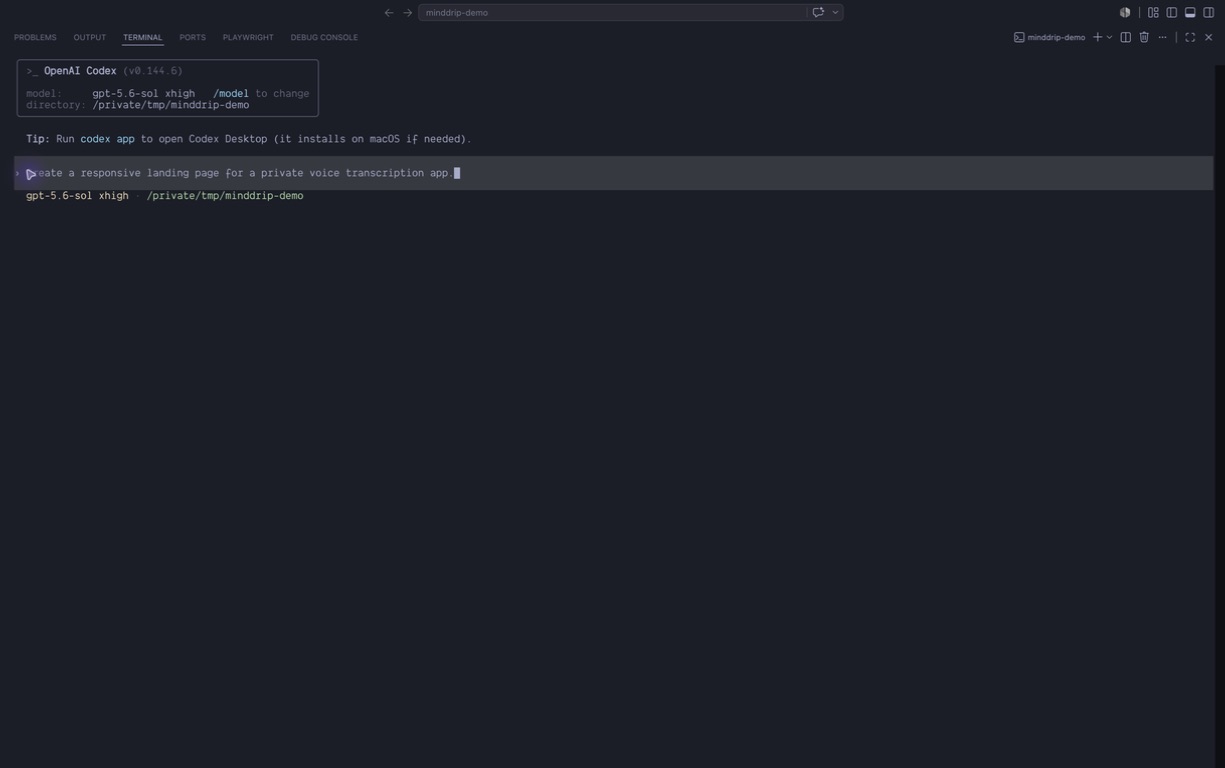Click into the Codex prompt input line
The image size is (1225, 768).
(x=614, y=173)
